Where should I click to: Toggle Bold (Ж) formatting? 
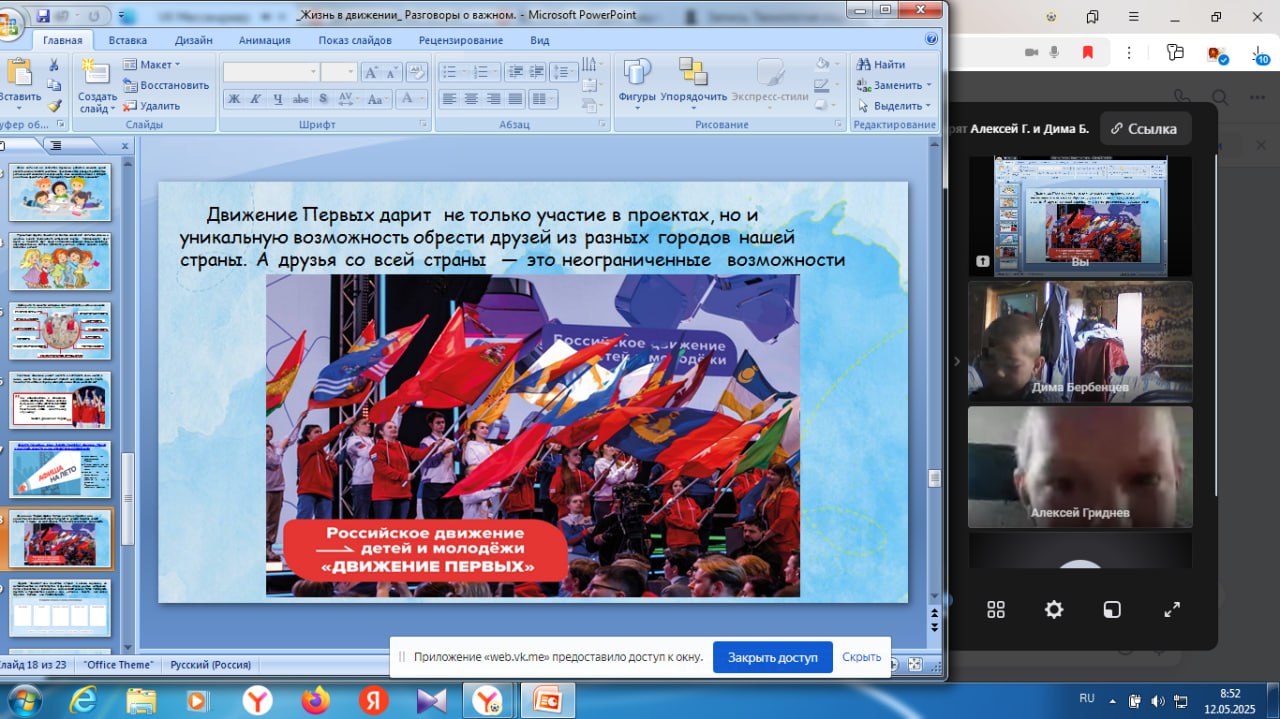click(x=234, y=99)
